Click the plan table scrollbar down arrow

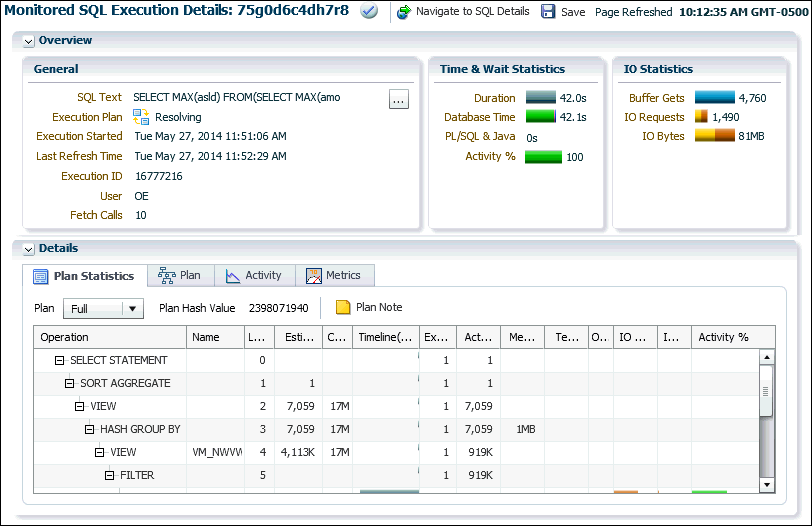click(x=767, y=484)
